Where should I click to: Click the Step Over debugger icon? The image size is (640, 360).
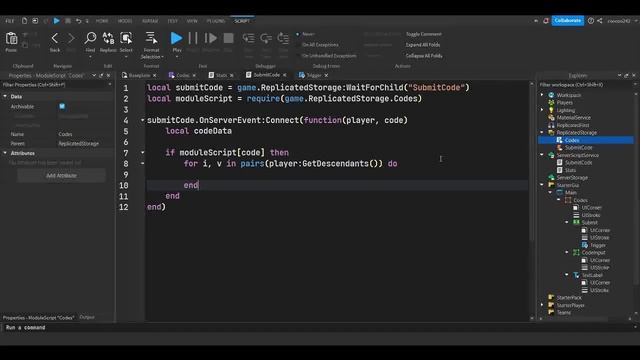[266, 38]
